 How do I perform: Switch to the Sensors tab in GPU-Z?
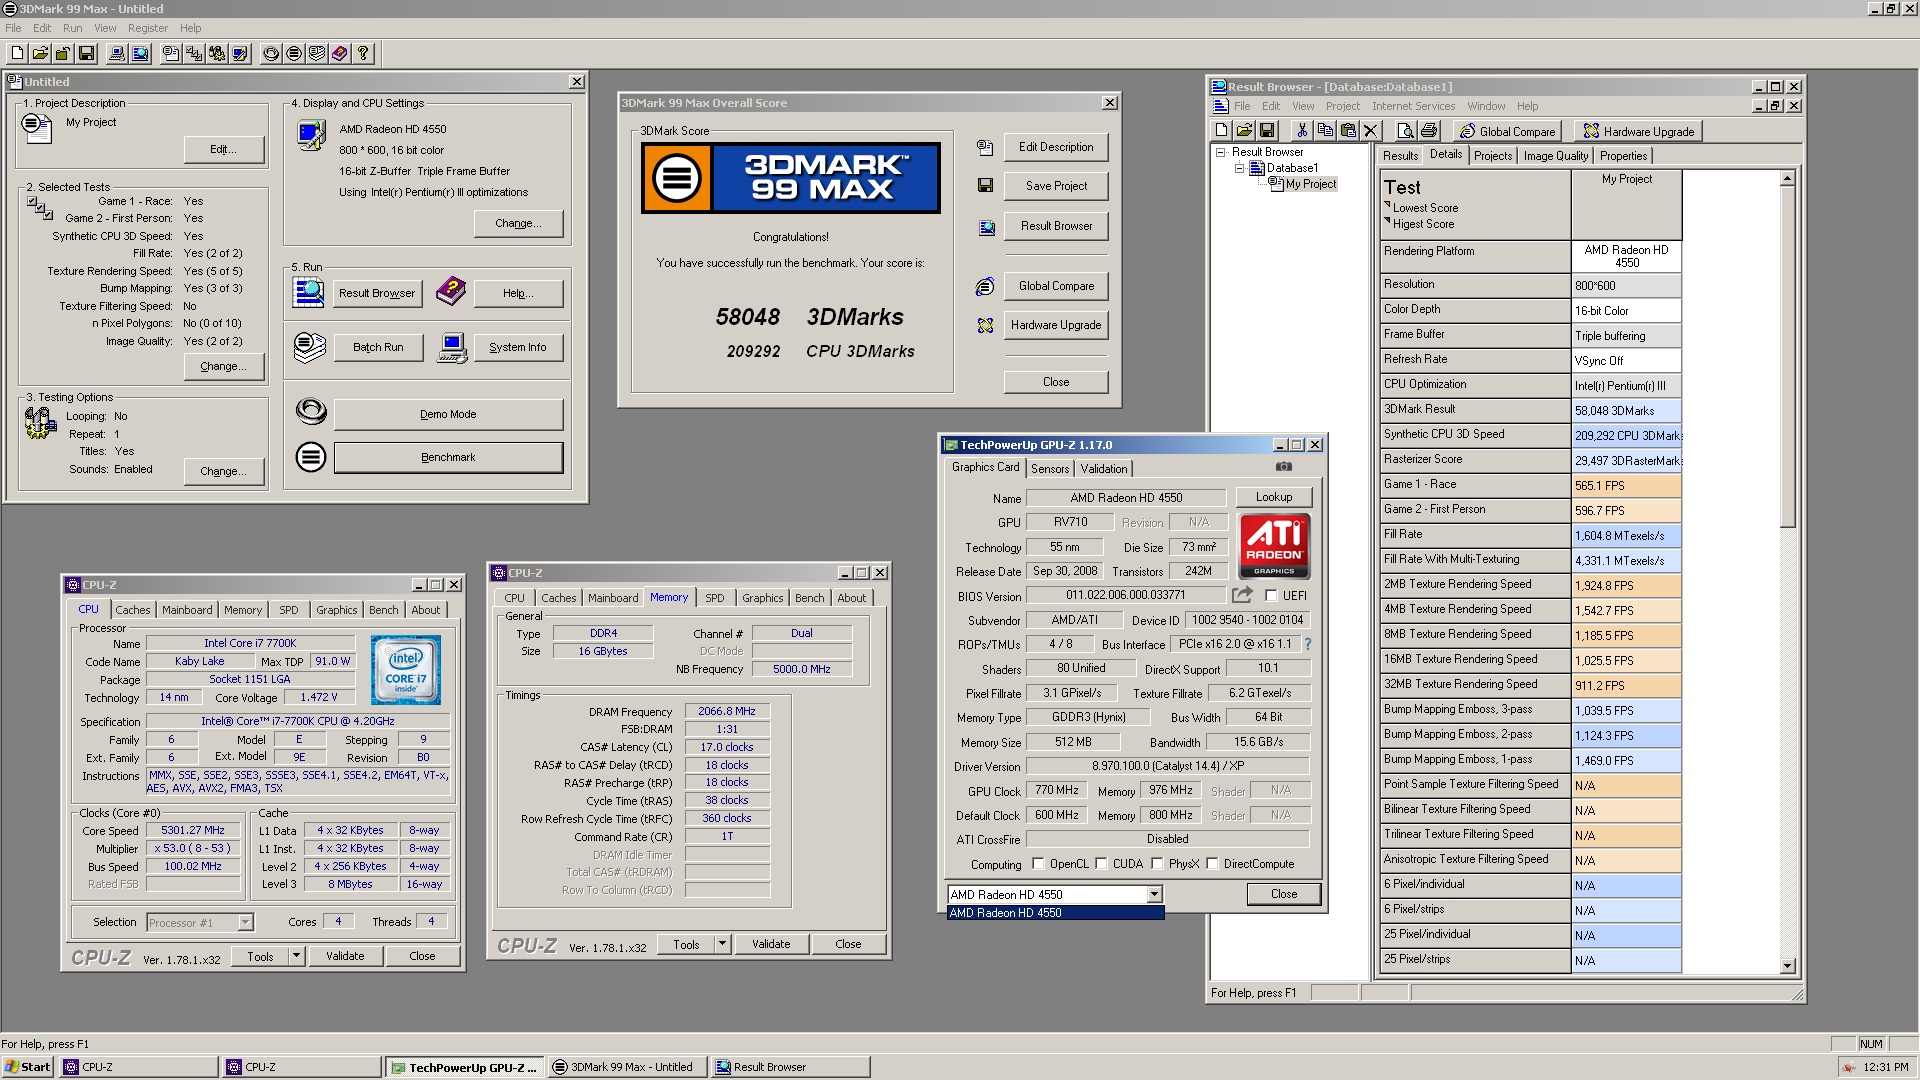[1050, 468]
